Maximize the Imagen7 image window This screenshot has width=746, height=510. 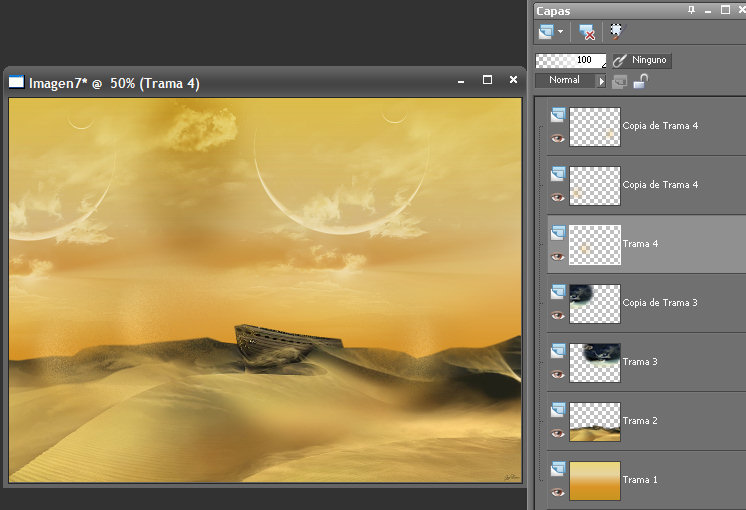click(x=487, y=80)
